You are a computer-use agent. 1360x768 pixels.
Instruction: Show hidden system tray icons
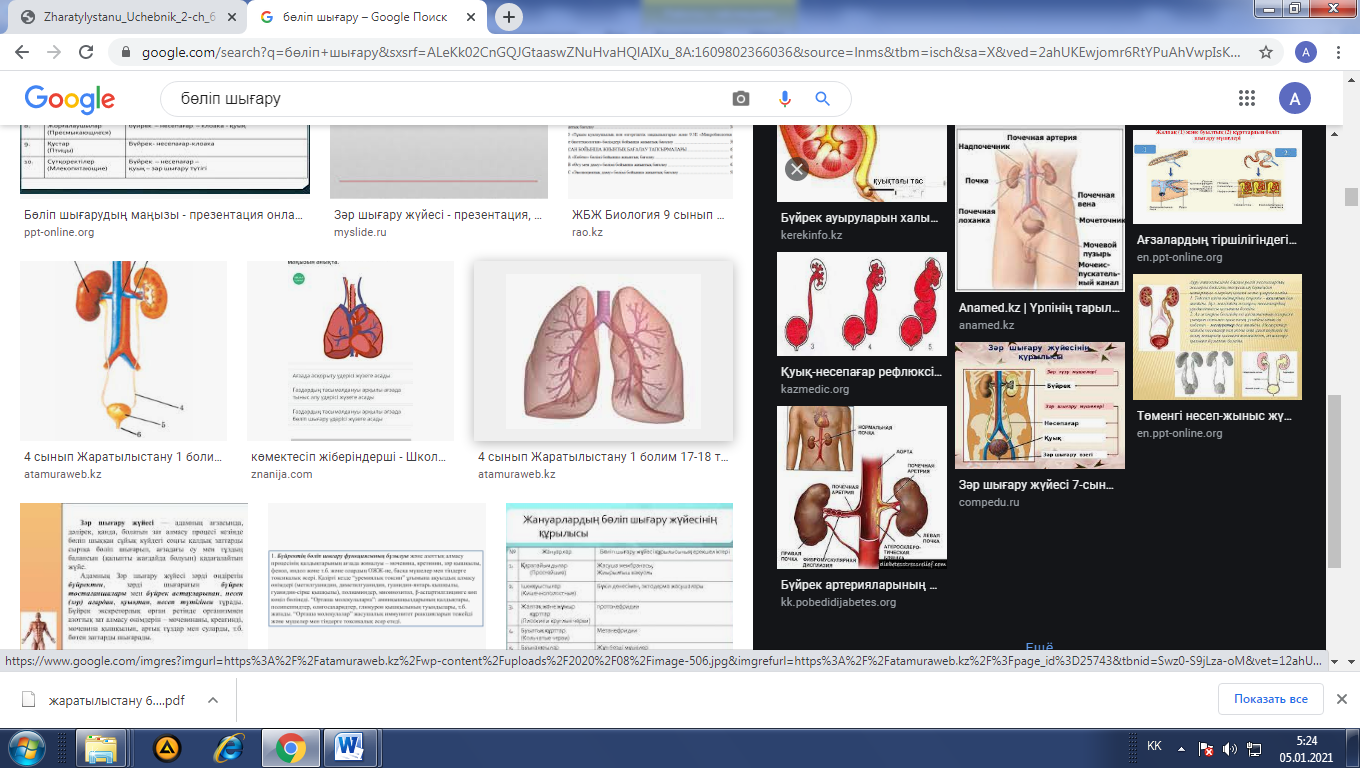[1183, 748]
